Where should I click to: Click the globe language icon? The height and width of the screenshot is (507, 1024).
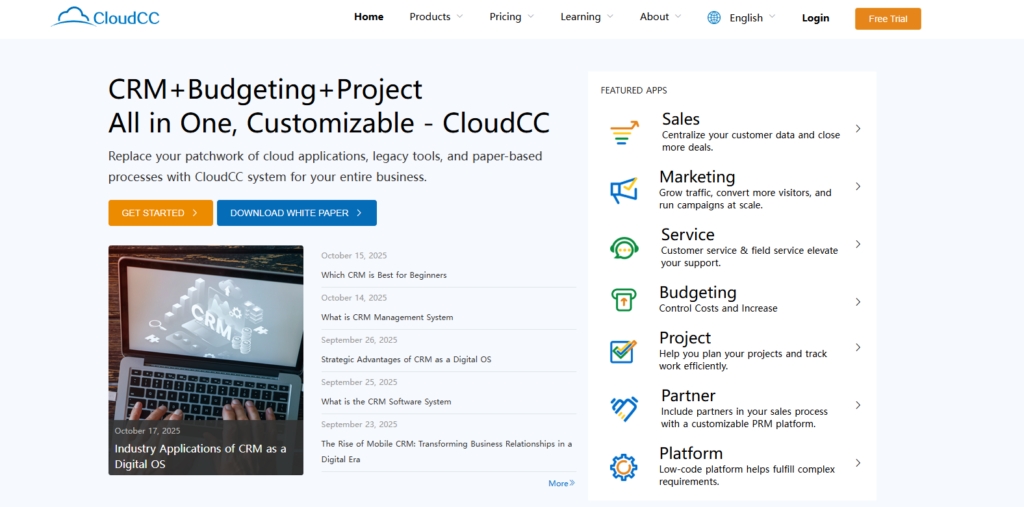click(x=714, y=18)
